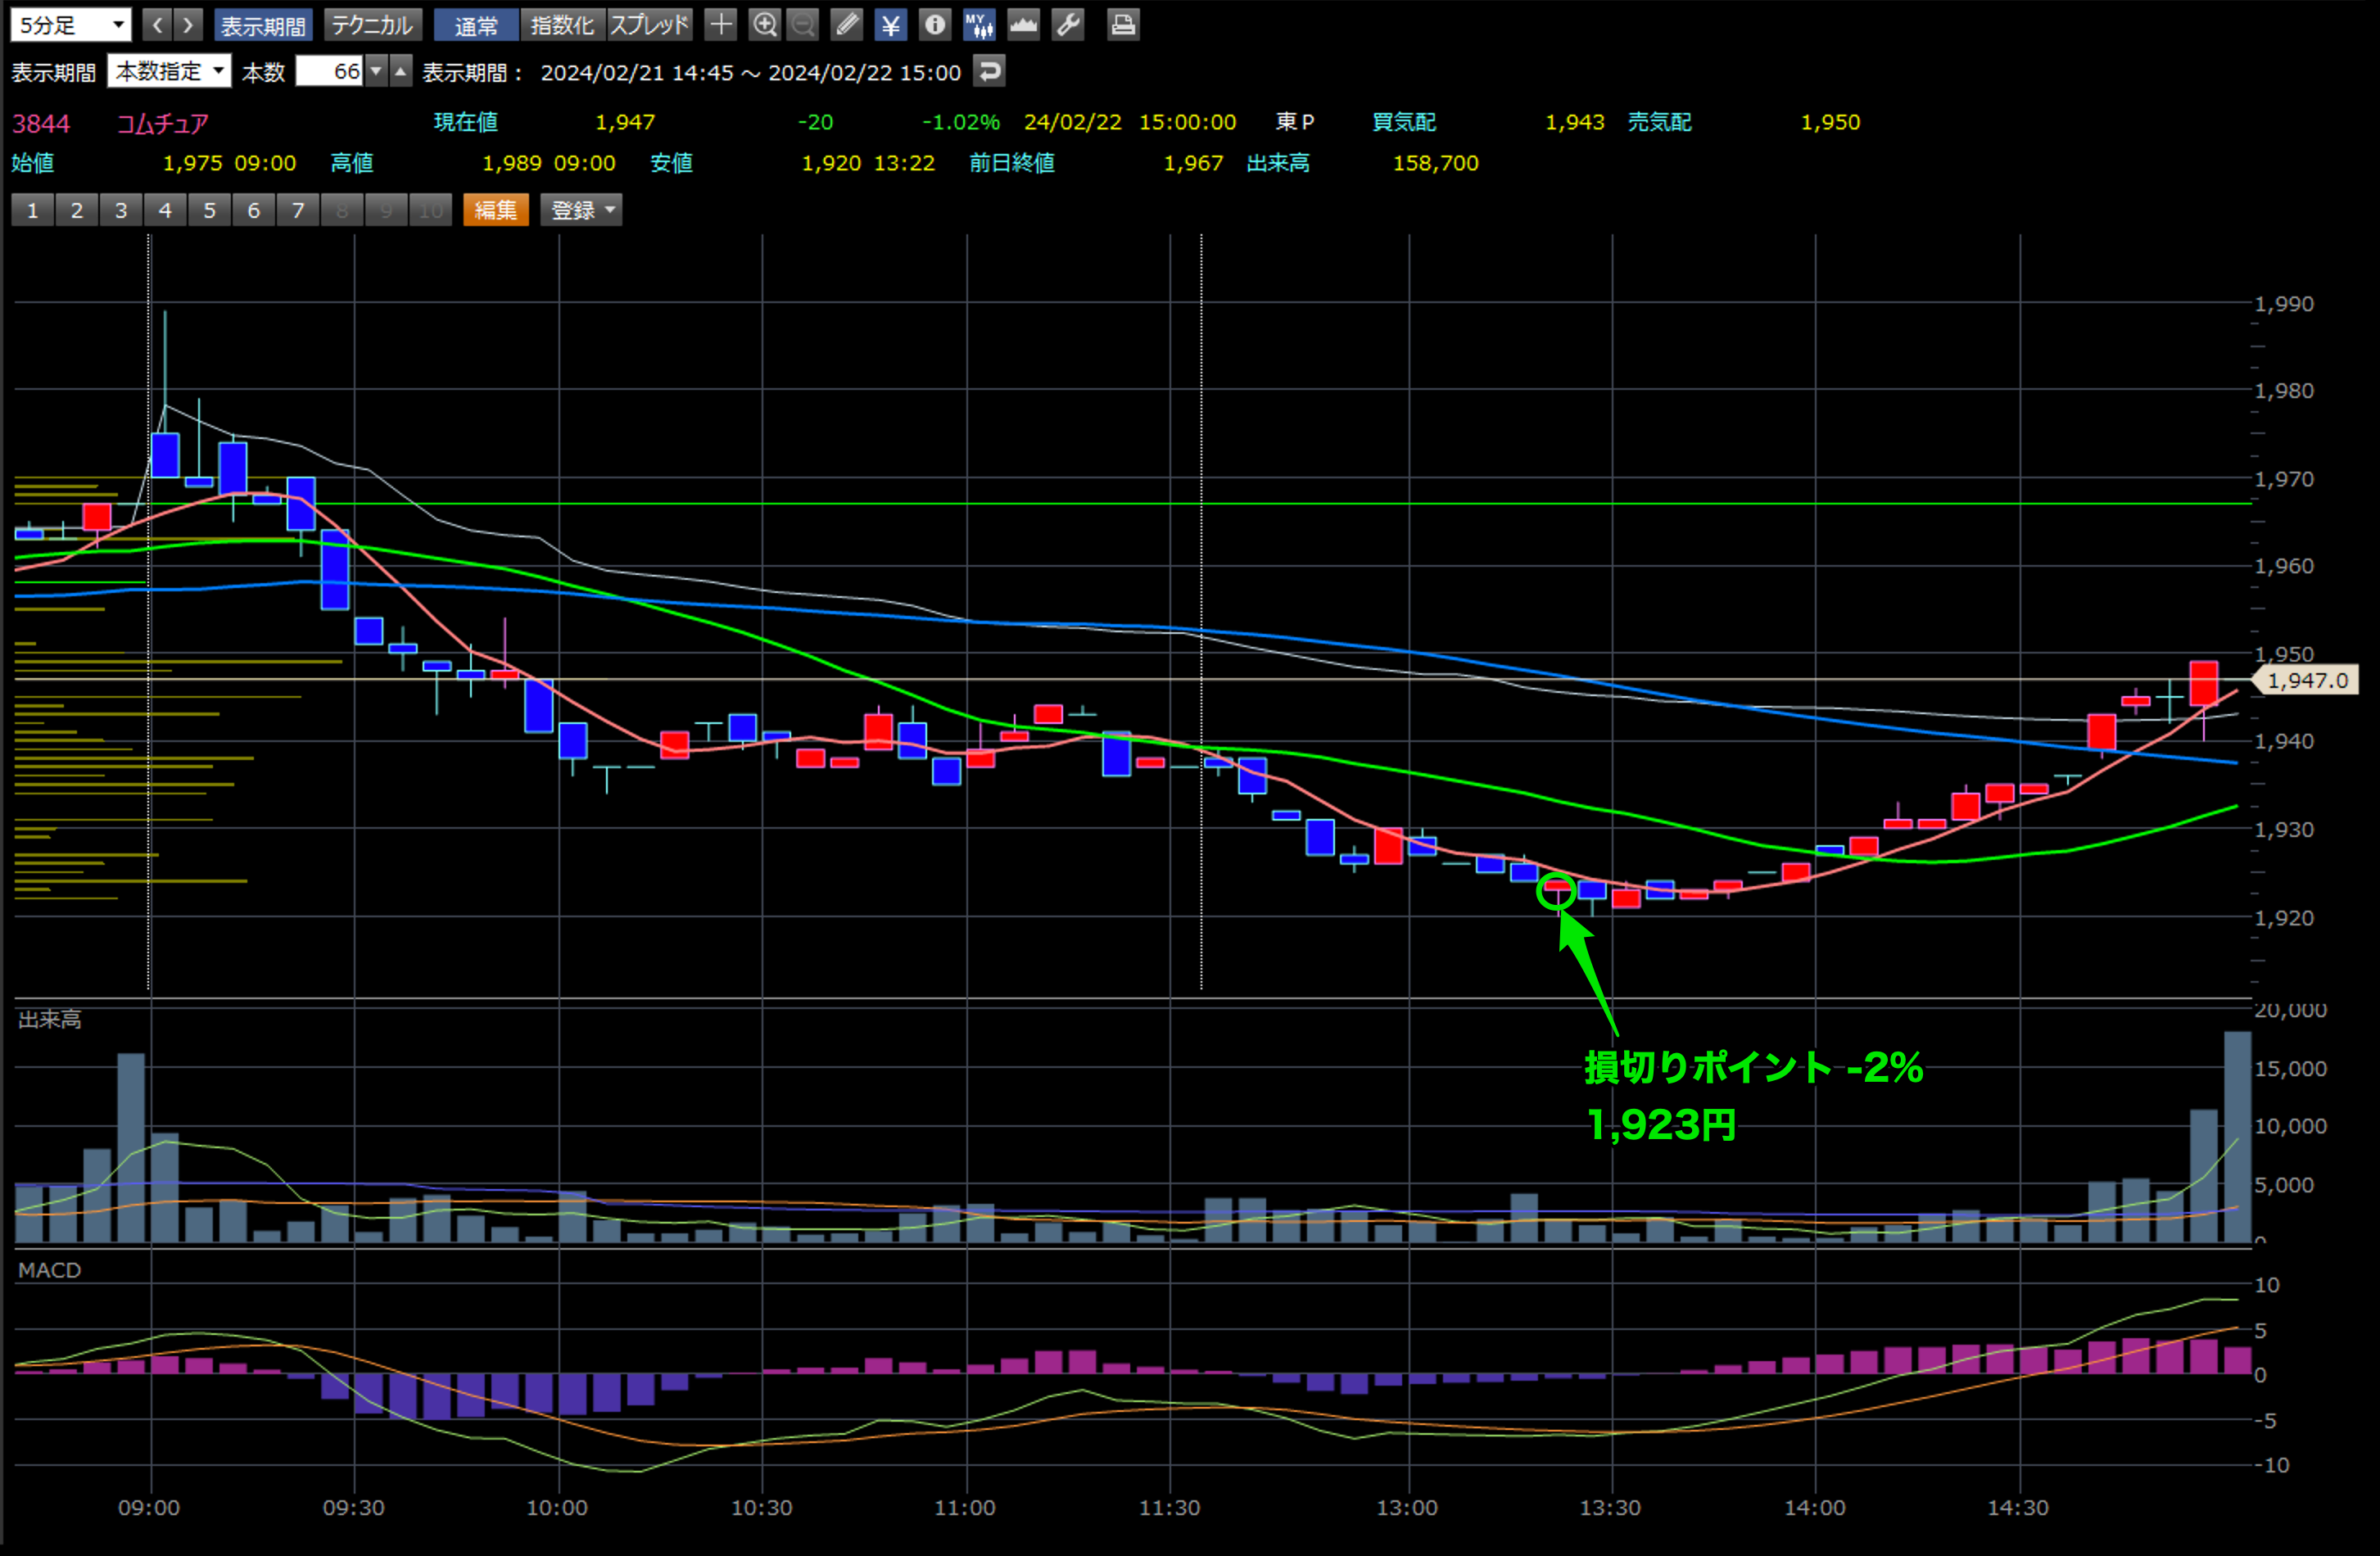Select the pencil drawing tool
The height and width of the screenshot is (1556, 2380).
tap(847, 24)
